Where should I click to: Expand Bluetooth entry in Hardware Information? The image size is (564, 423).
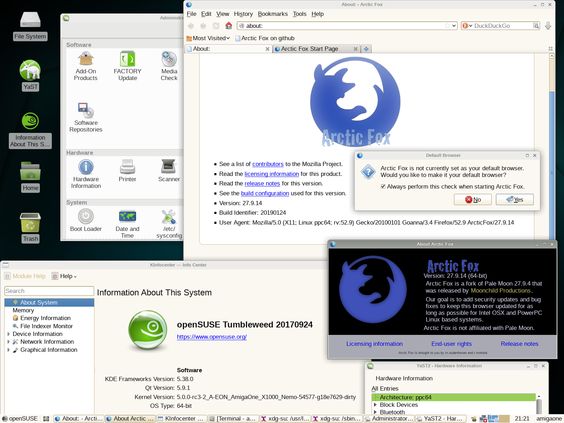(x=375, y=412)
